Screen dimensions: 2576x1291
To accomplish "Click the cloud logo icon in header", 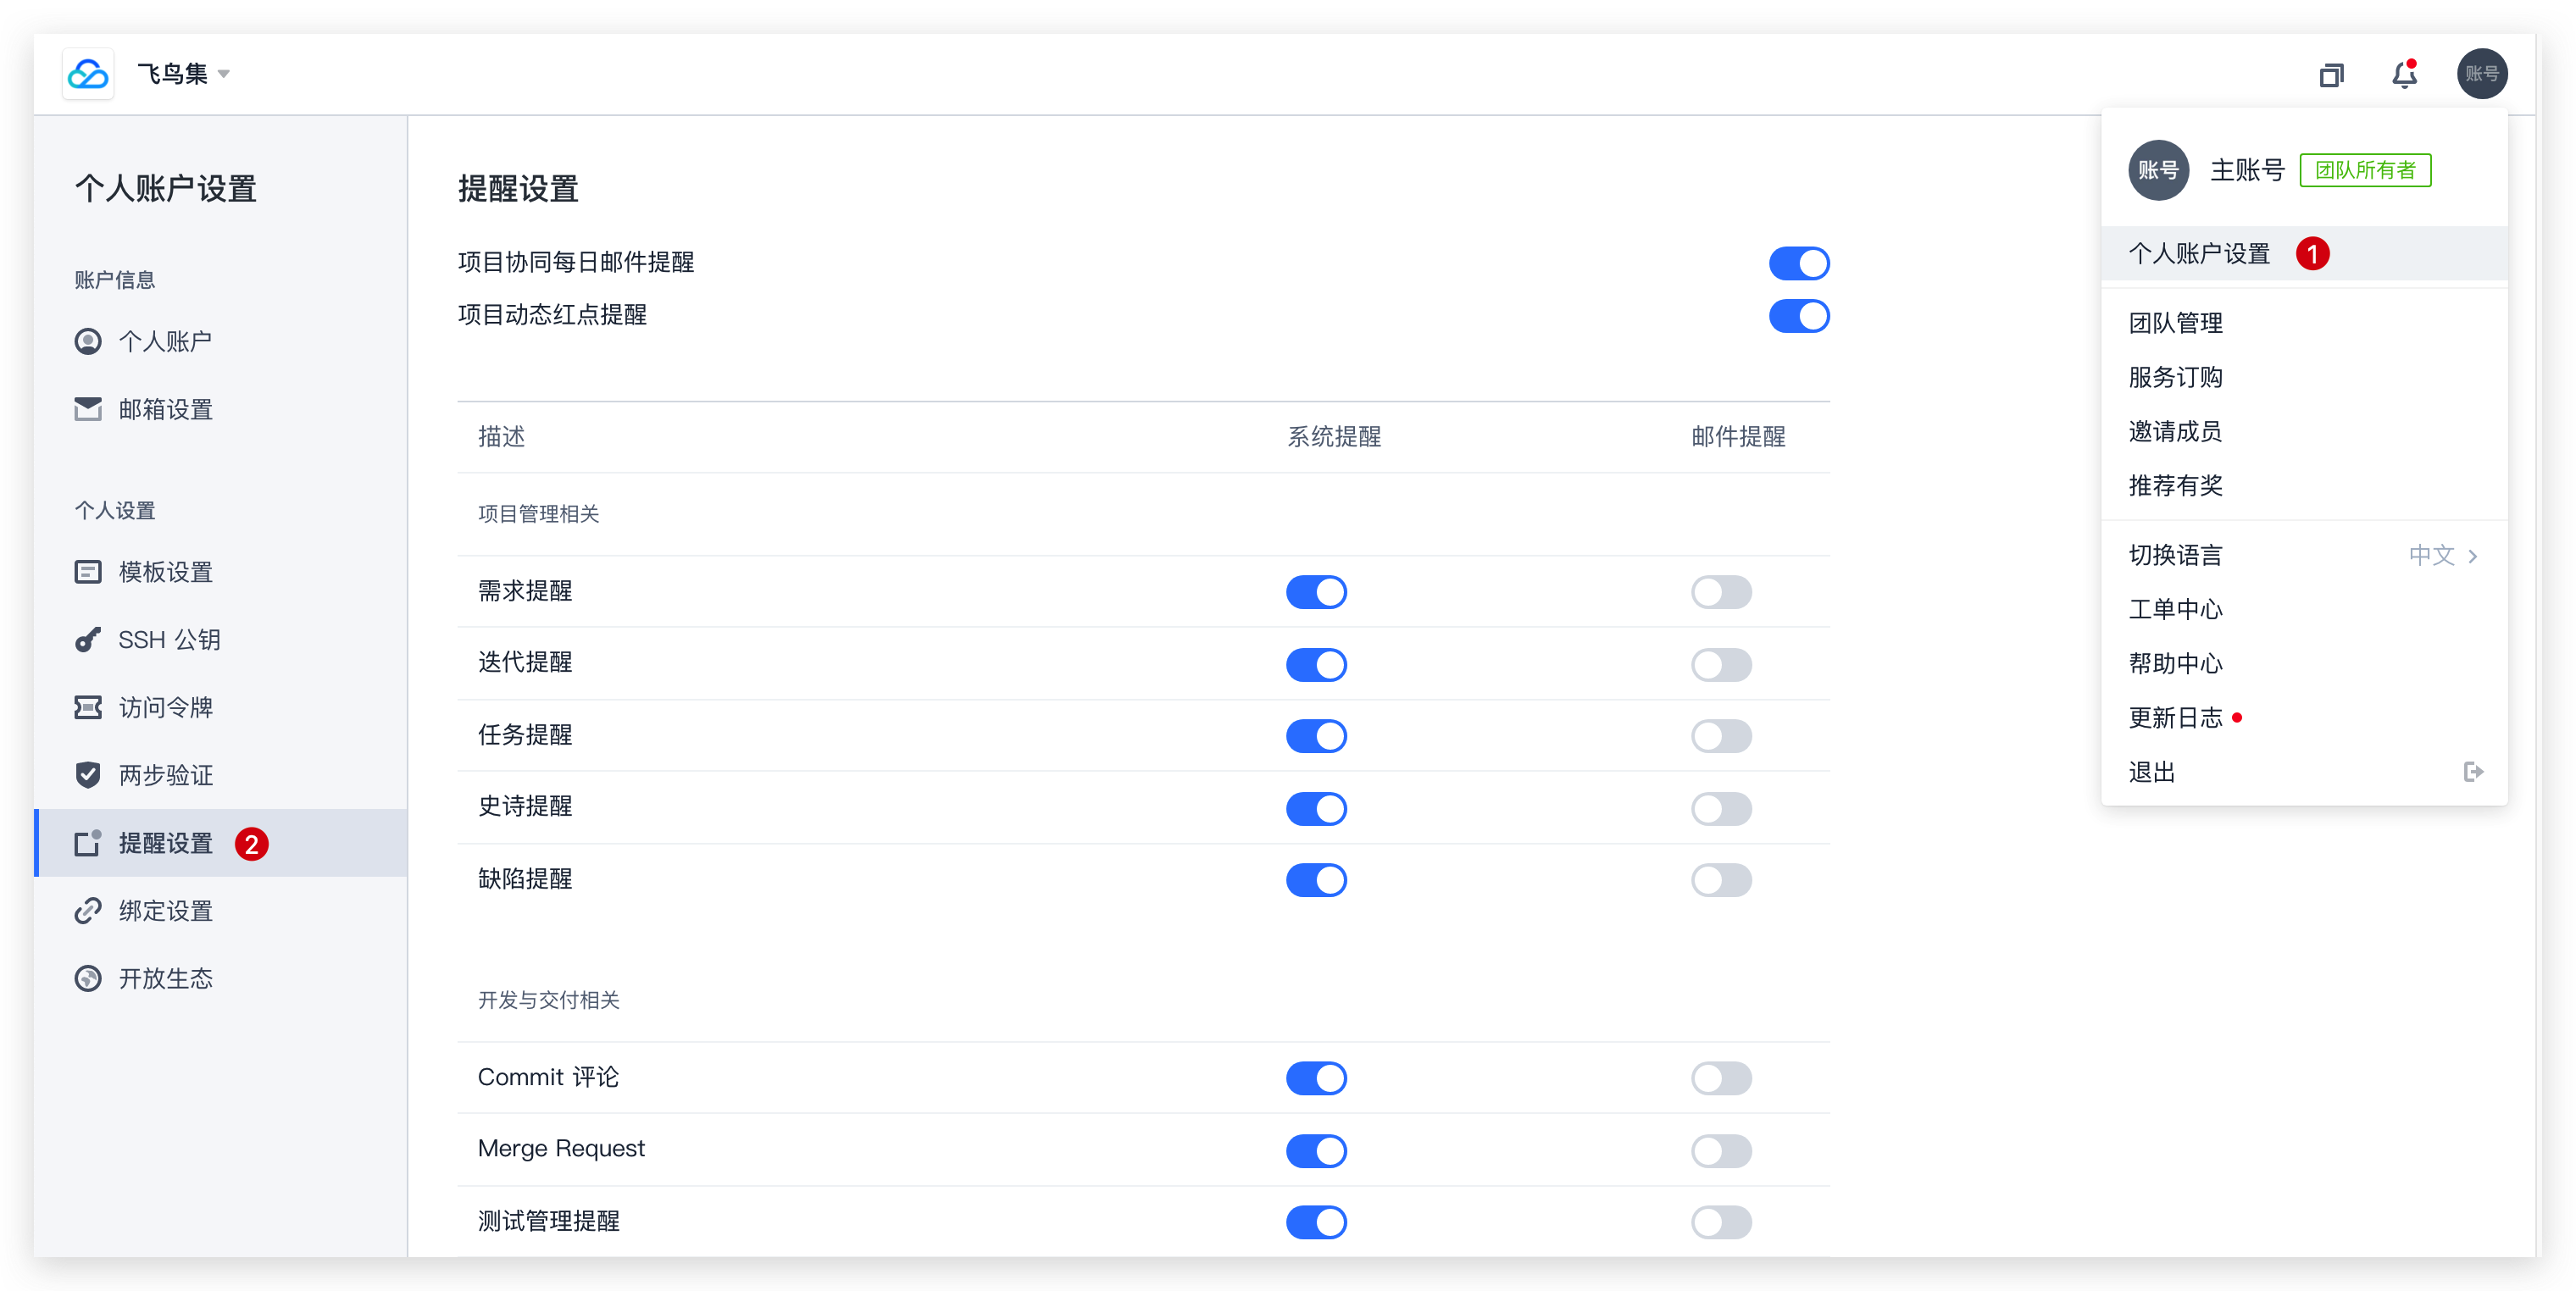I will click(88, 74).
